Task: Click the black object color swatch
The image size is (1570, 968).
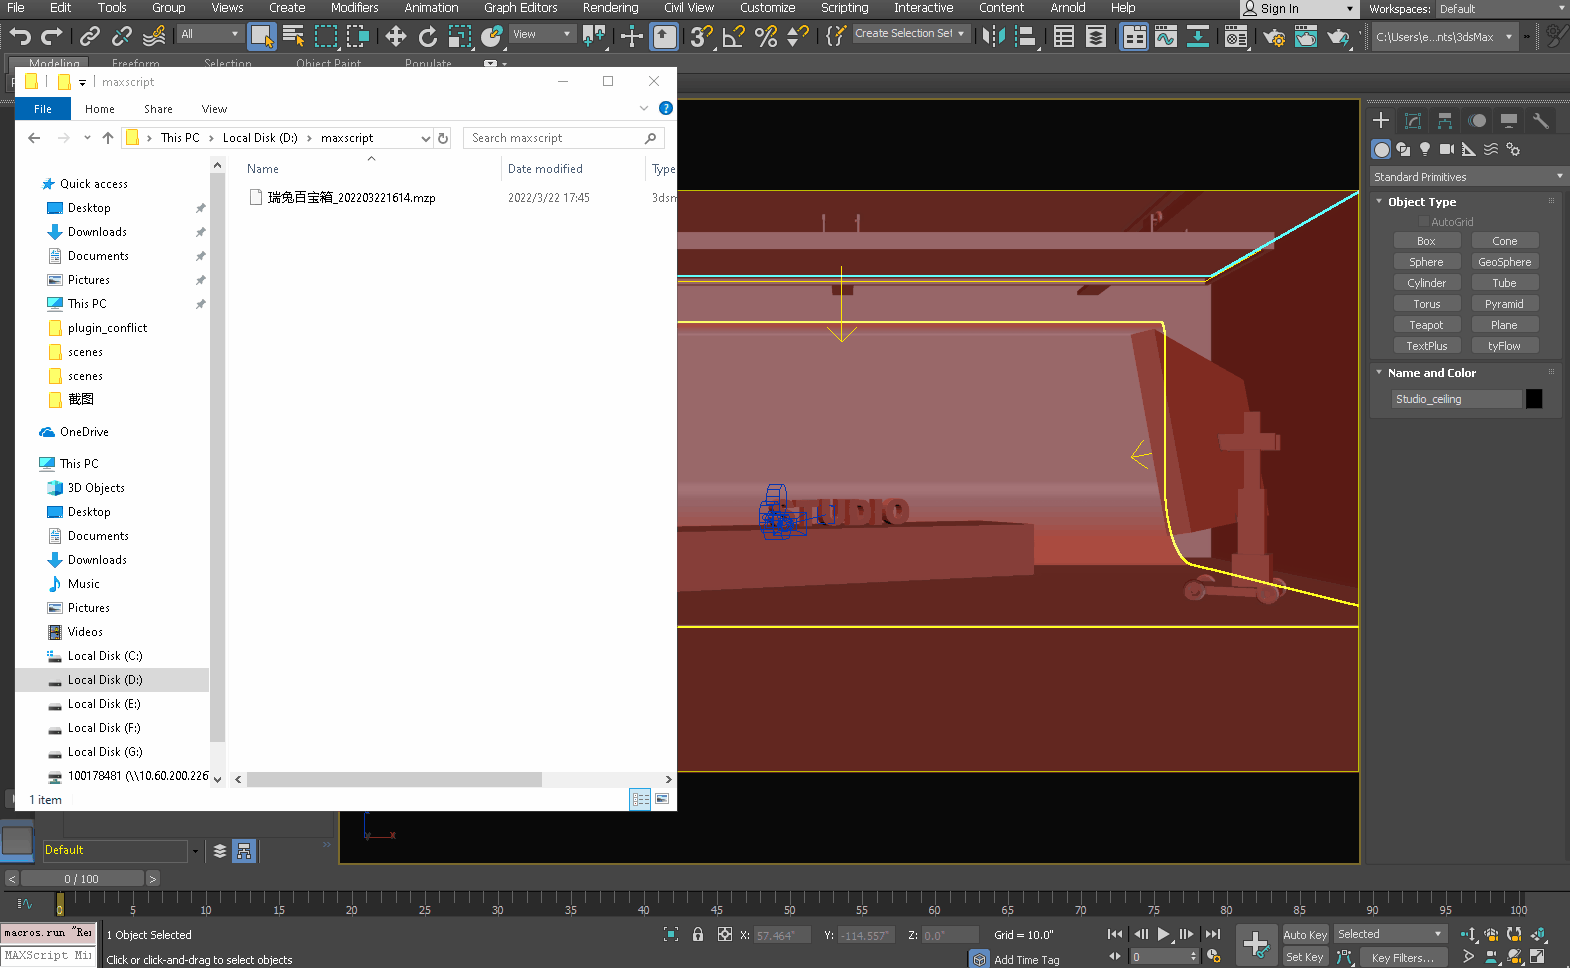Action: point(1534,399)
